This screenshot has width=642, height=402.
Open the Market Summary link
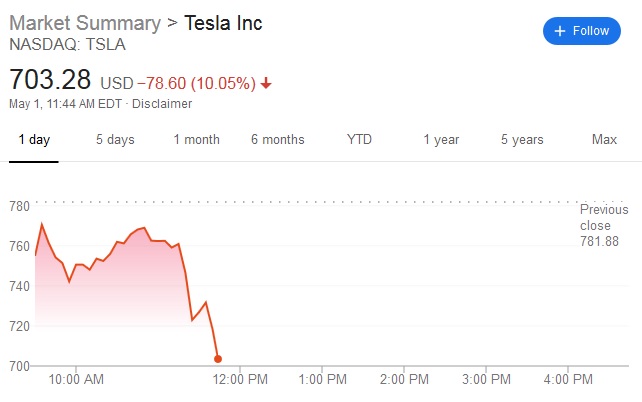[84, 23]
